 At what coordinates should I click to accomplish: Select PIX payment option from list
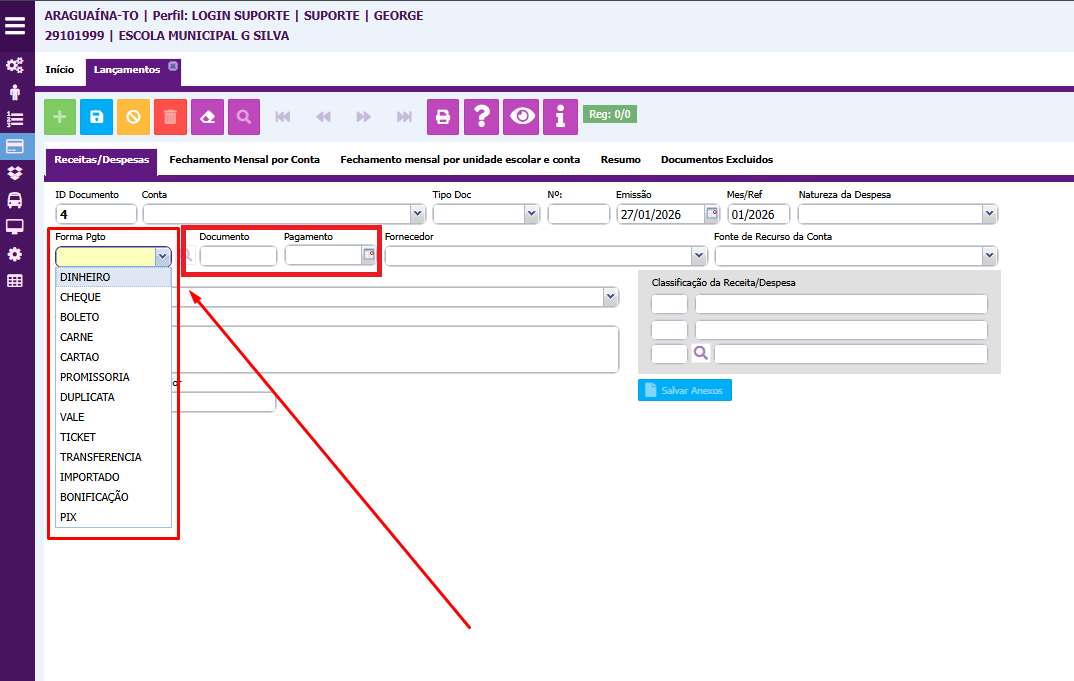(69, 517)
